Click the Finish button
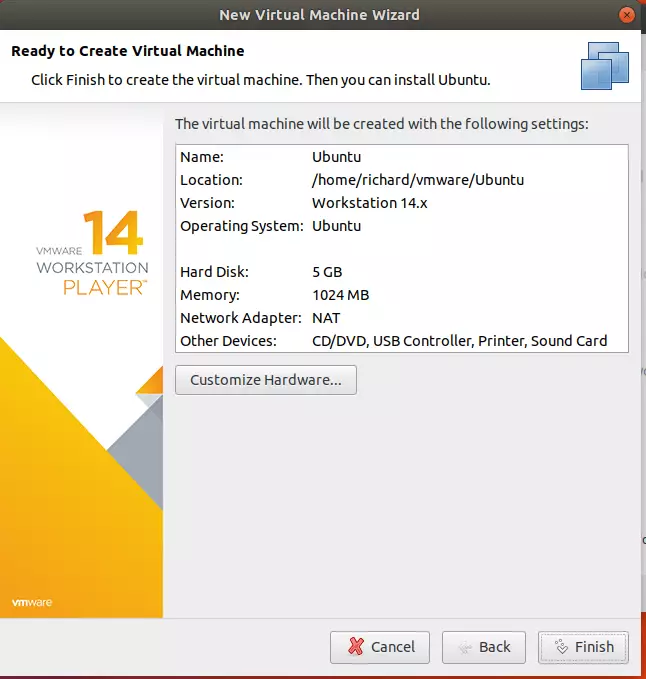This screenshot has width=646, height=679. (x=583, y=647)
